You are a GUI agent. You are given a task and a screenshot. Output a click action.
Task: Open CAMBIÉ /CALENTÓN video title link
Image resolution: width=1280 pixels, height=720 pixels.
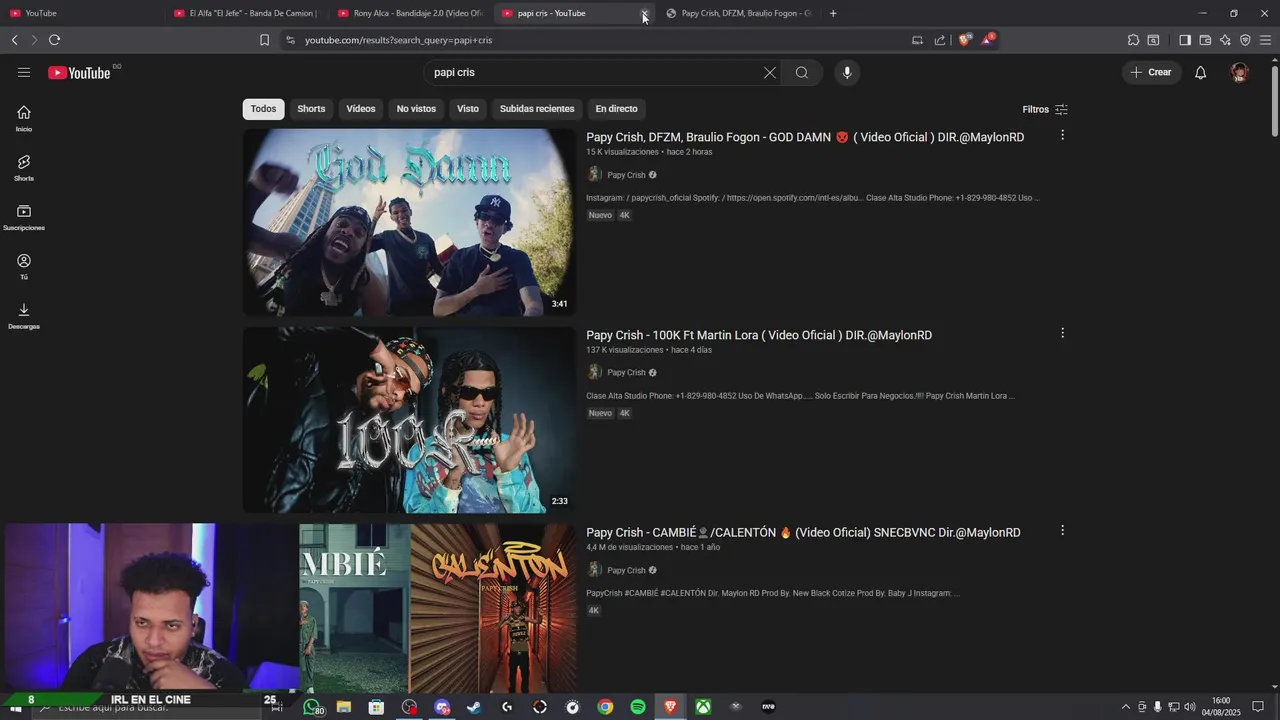[x=803, y=533]
